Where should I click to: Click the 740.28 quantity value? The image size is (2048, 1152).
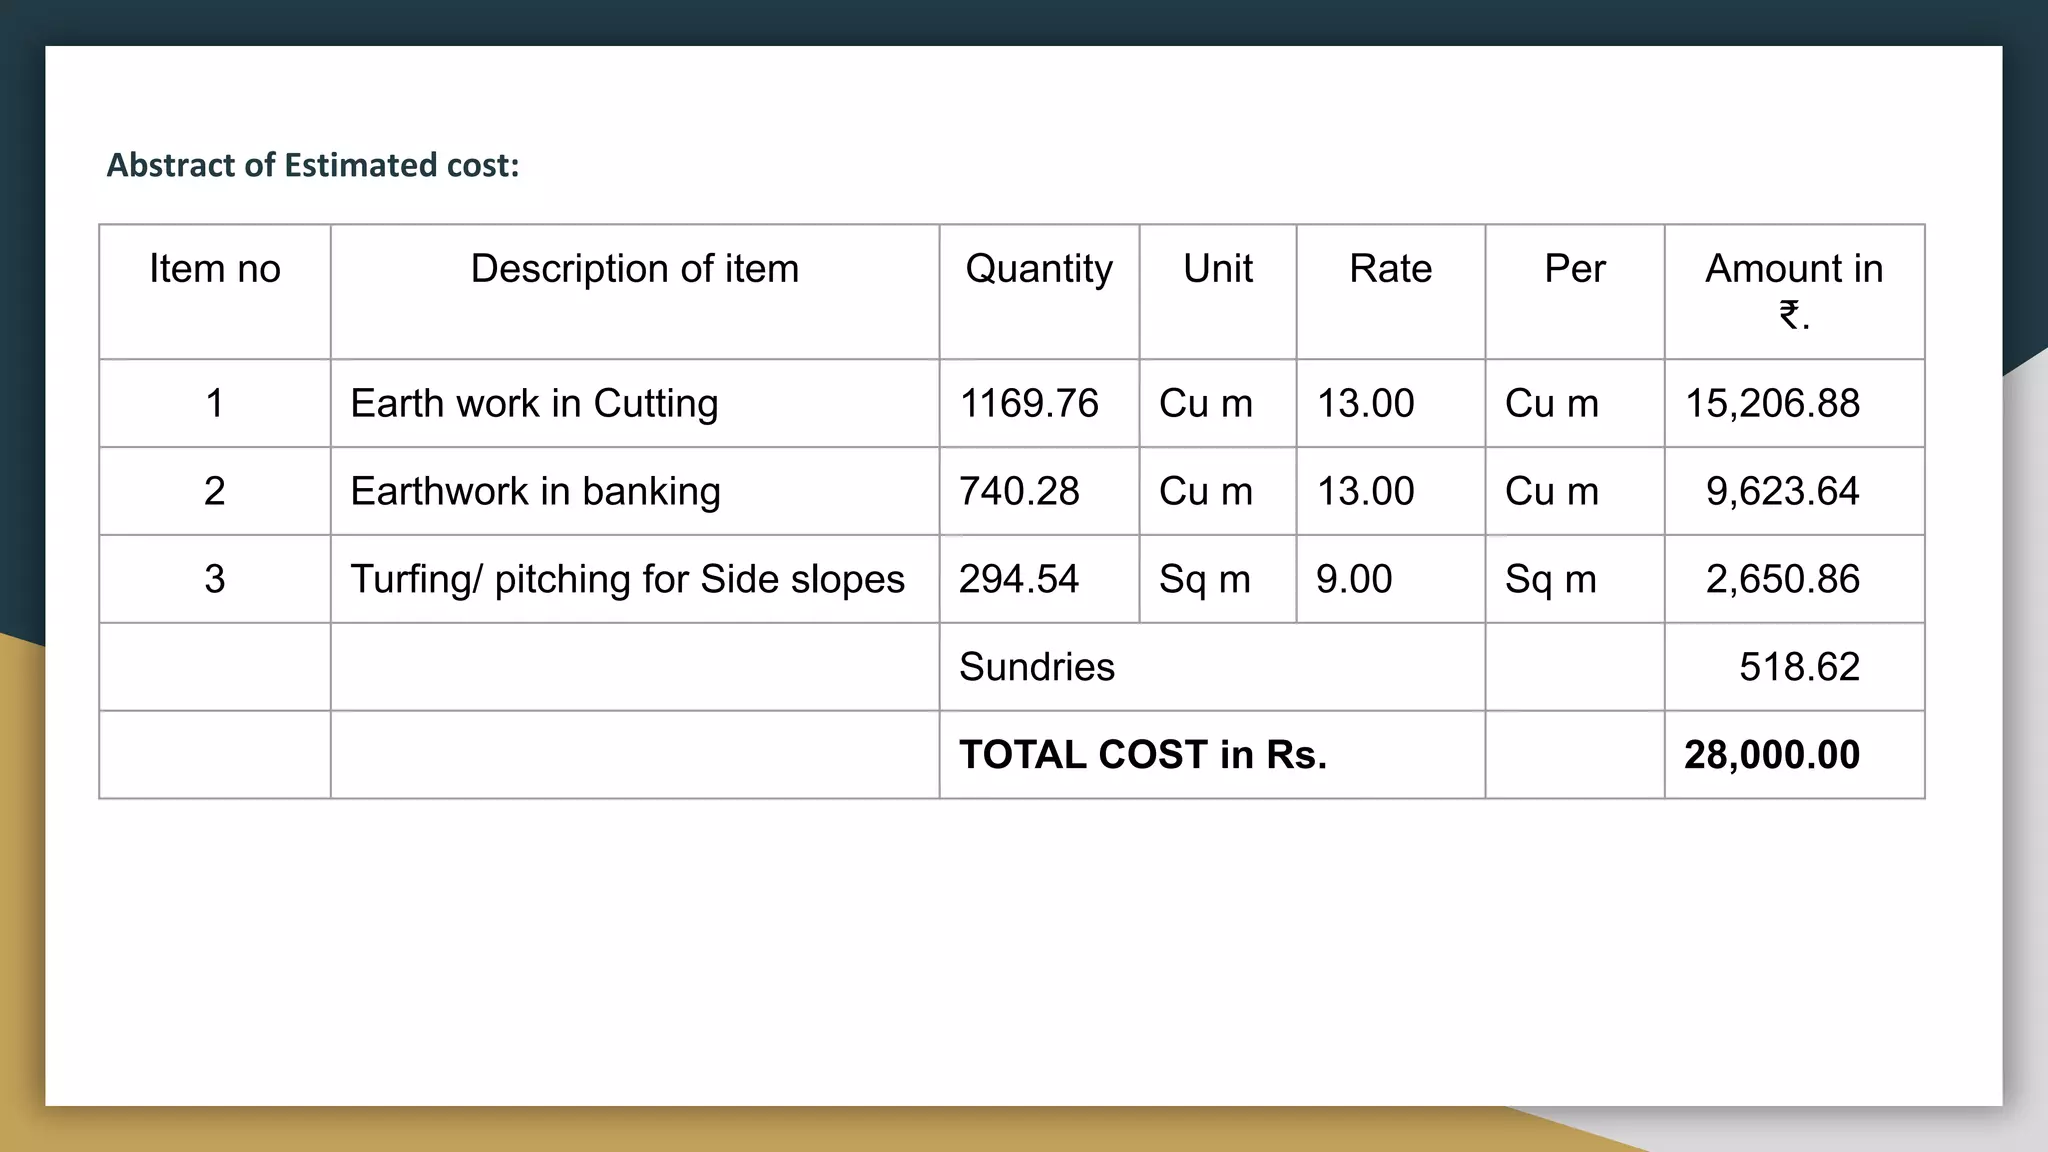click(1019, 492)
